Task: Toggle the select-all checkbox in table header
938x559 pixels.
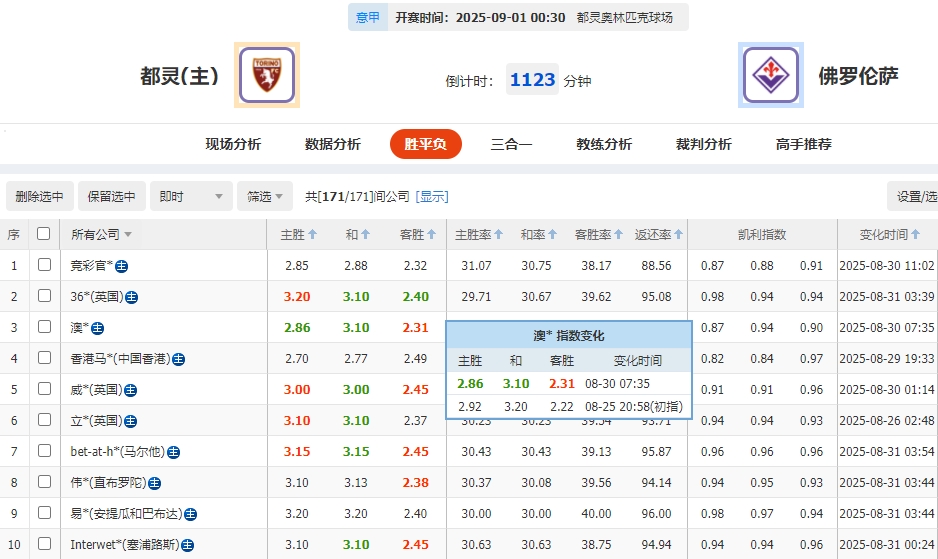Action: [43, 234]
